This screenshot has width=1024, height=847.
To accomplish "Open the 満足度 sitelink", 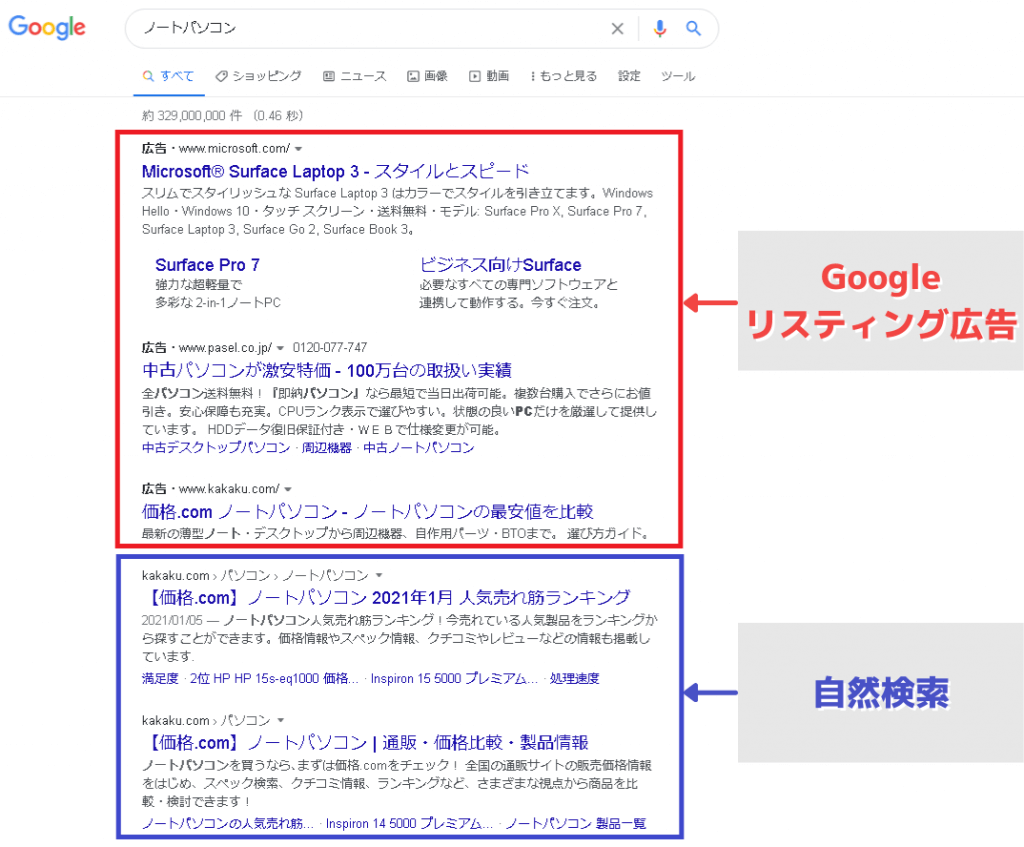I will tap(160, 679).
